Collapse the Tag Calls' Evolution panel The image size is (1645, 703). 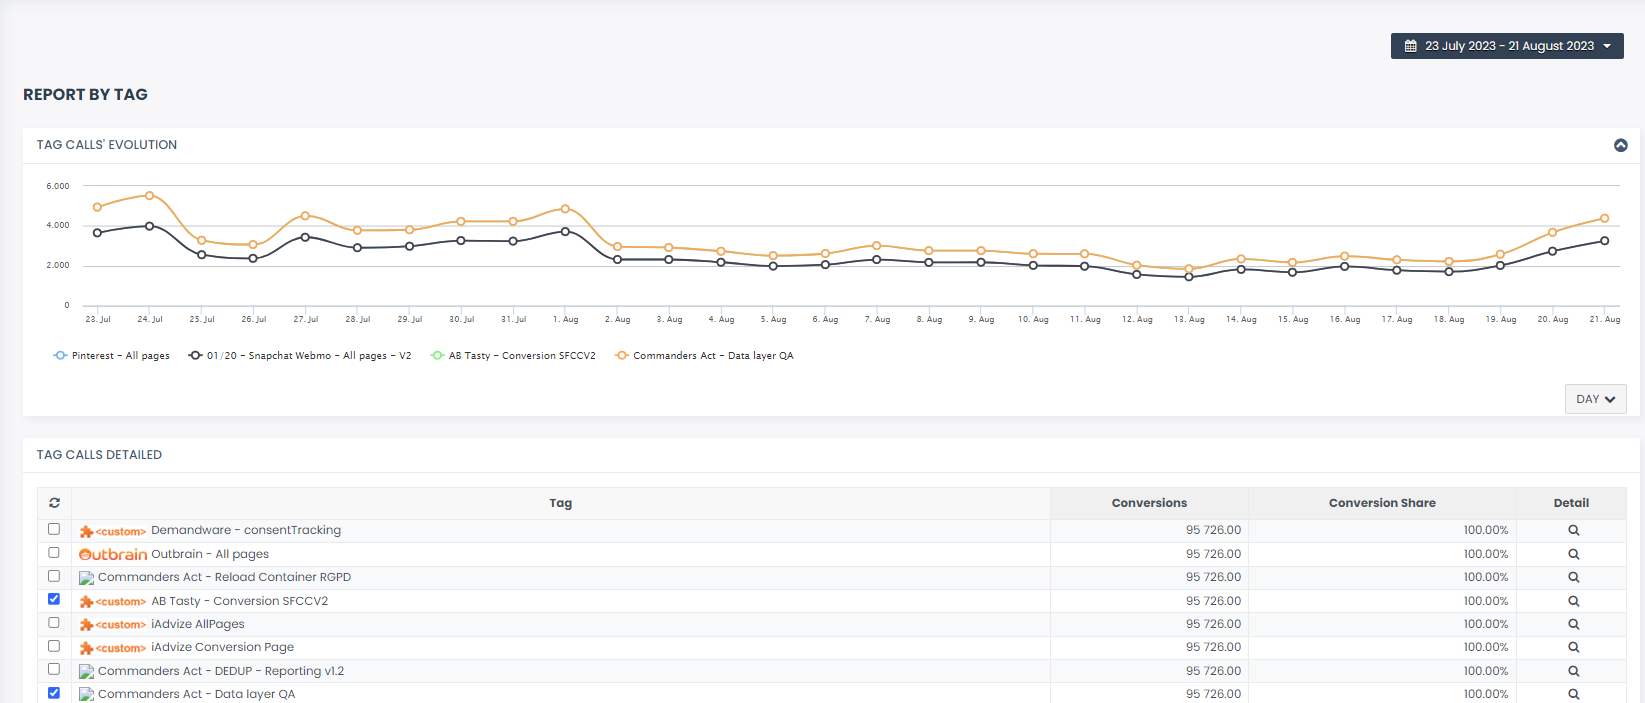pyautogui.click(x=1620, y=146)
